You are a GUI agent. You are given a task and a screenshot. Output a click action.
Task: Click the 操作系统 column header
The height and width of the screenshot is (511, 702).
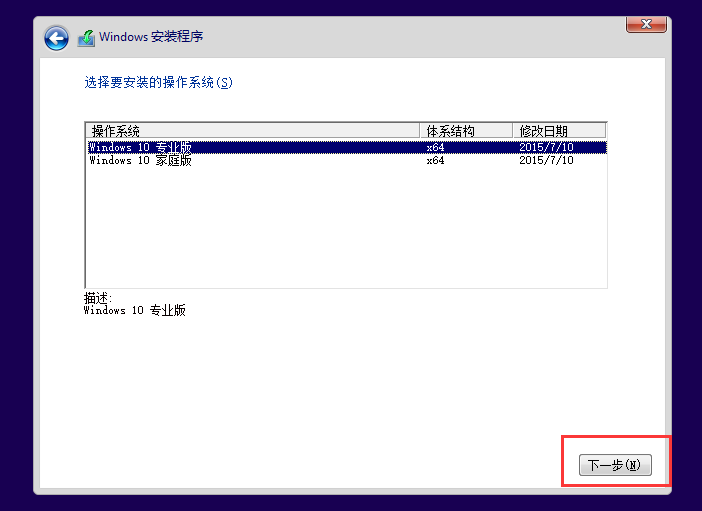(253, 131)
